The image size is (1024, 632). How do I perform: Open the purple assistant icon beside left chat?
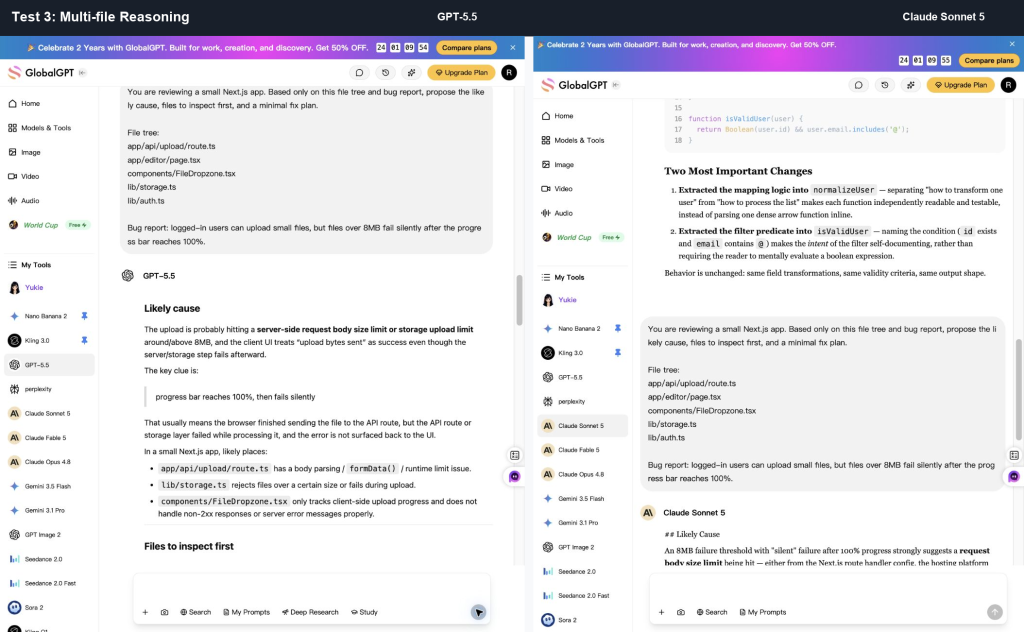[x=515, y=477]
